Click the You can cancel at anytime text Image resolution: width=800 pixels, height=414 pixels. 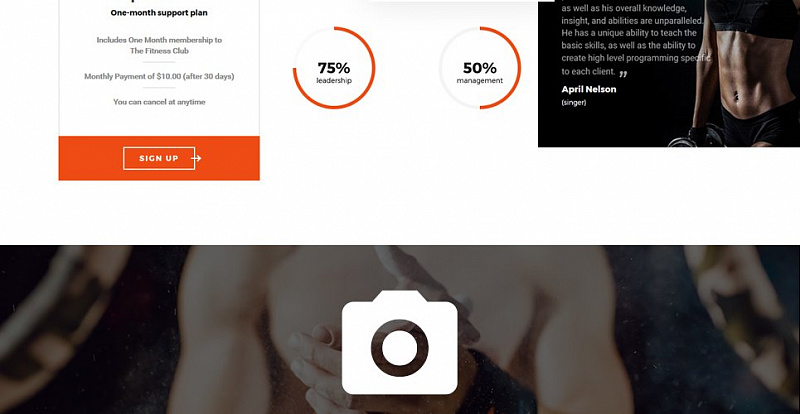[x=159, y=102]
